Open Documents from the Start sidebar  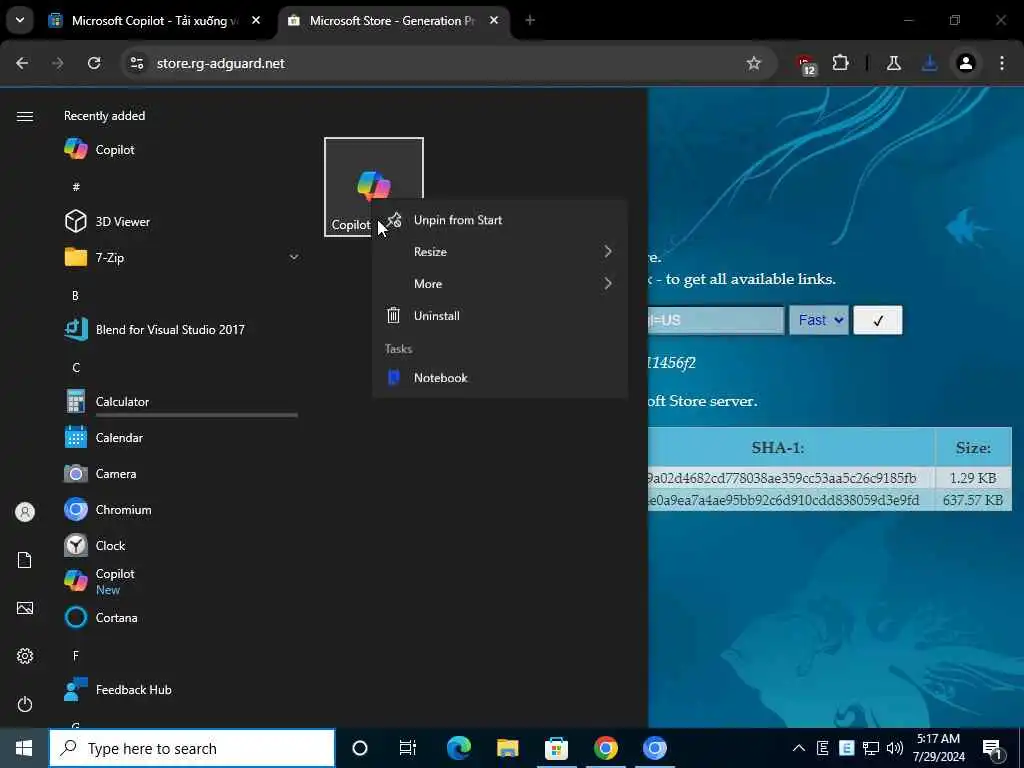25,560
